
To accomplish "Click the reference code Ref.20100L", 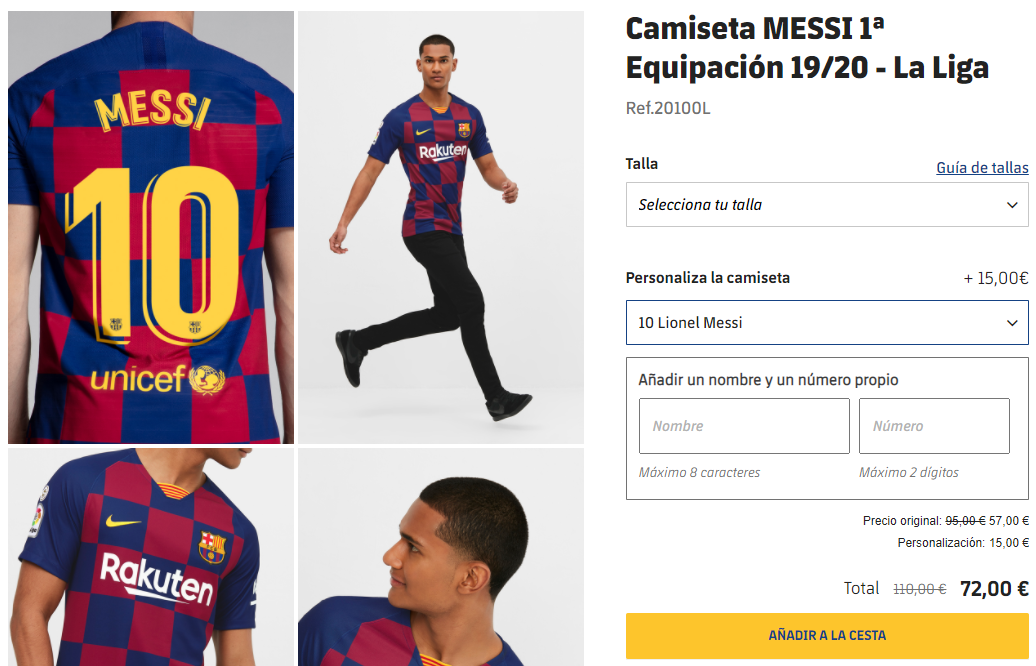I will coord(668,108).
